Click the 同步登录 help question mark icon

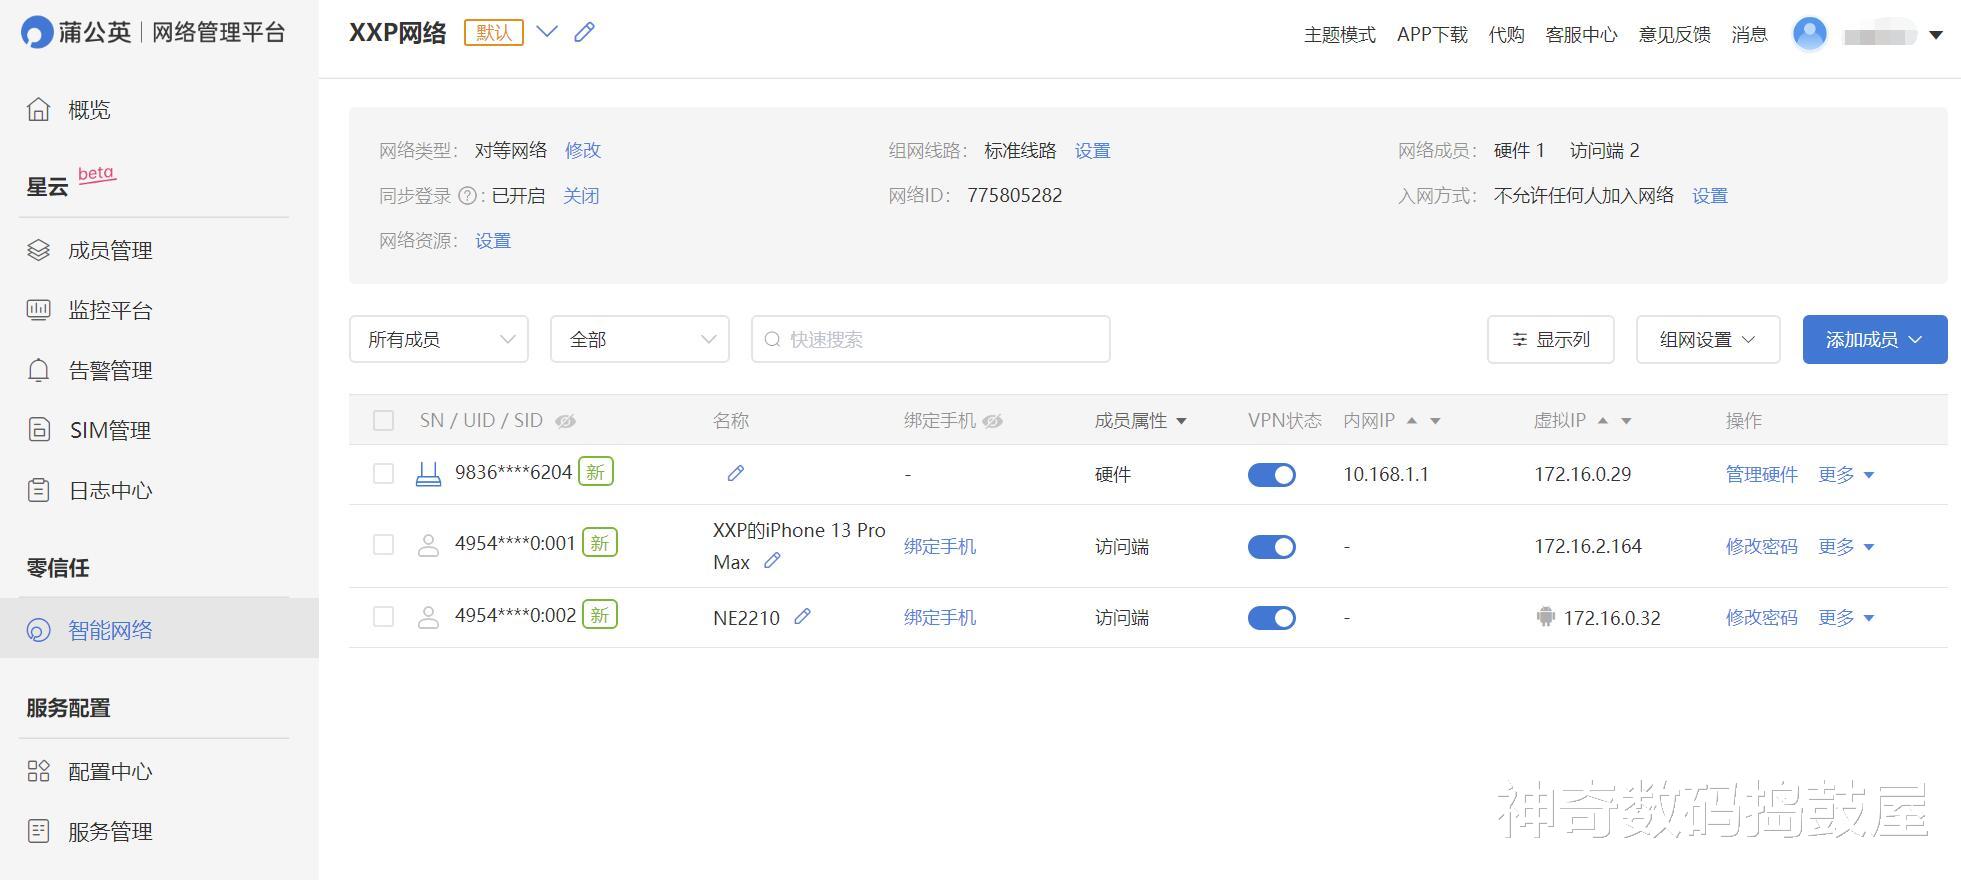467,196
